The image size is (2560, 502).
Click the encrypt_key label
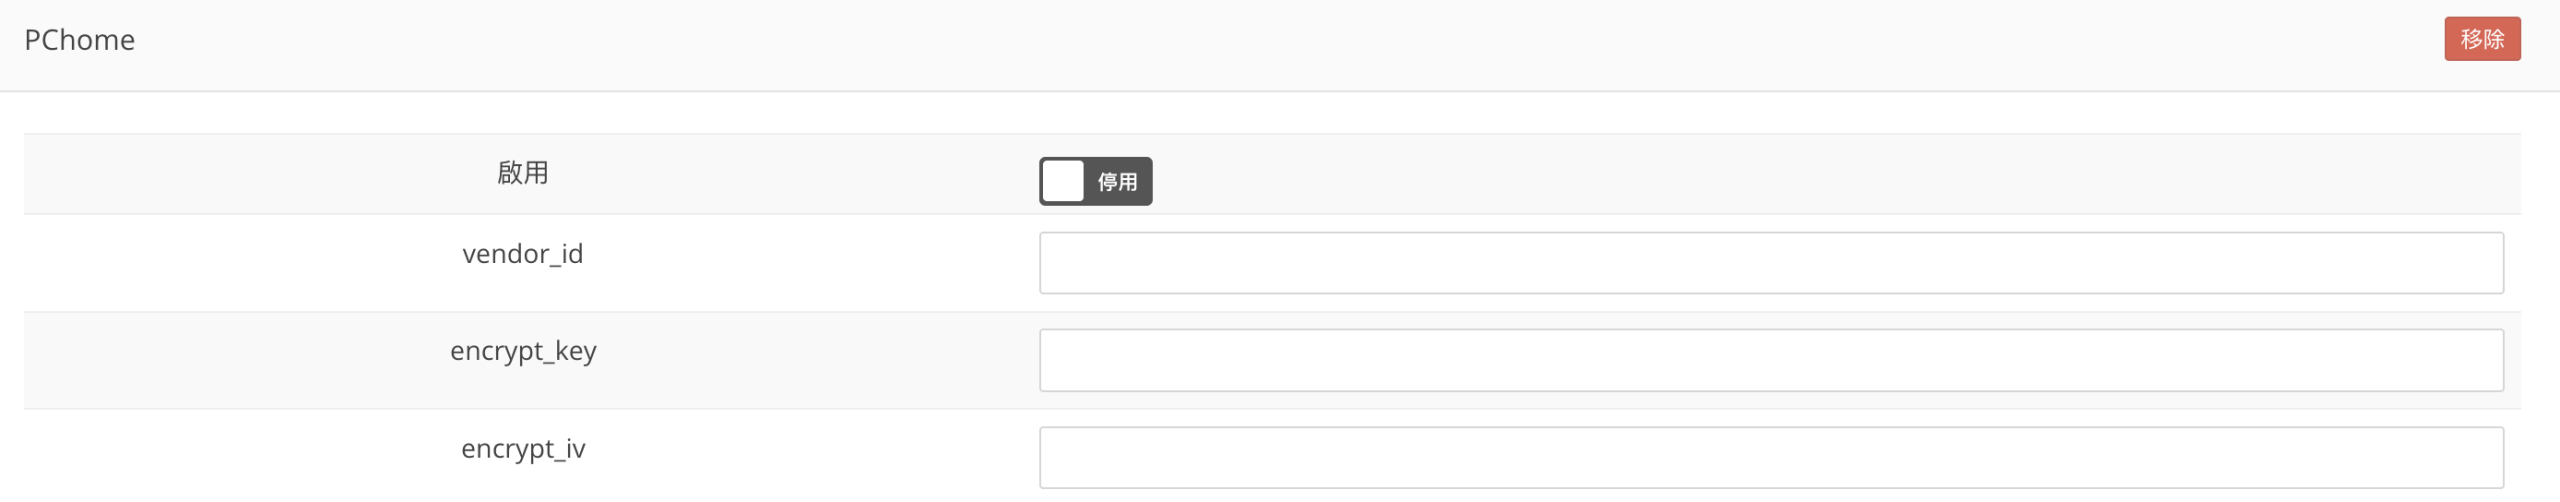pos(522,351)
